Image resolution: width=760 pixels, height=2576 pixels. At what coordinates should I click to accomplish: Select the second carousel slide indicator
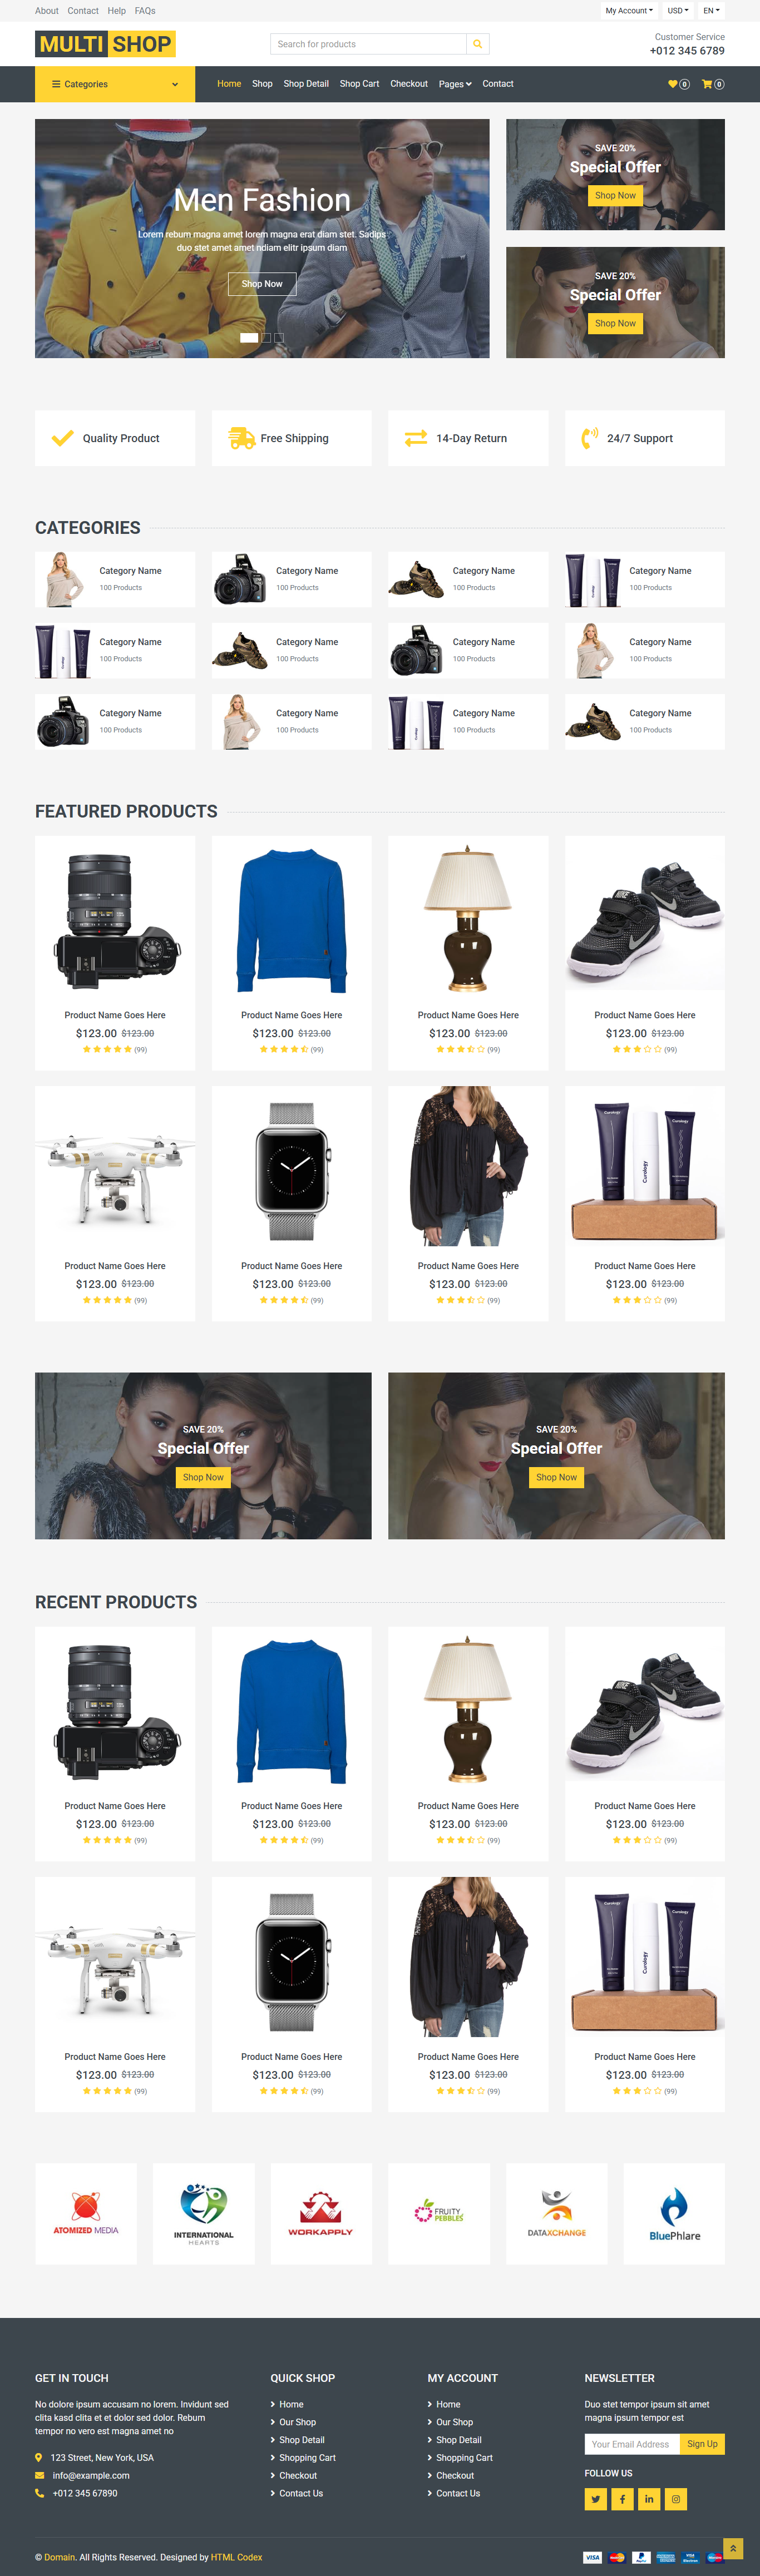[266, 338]
